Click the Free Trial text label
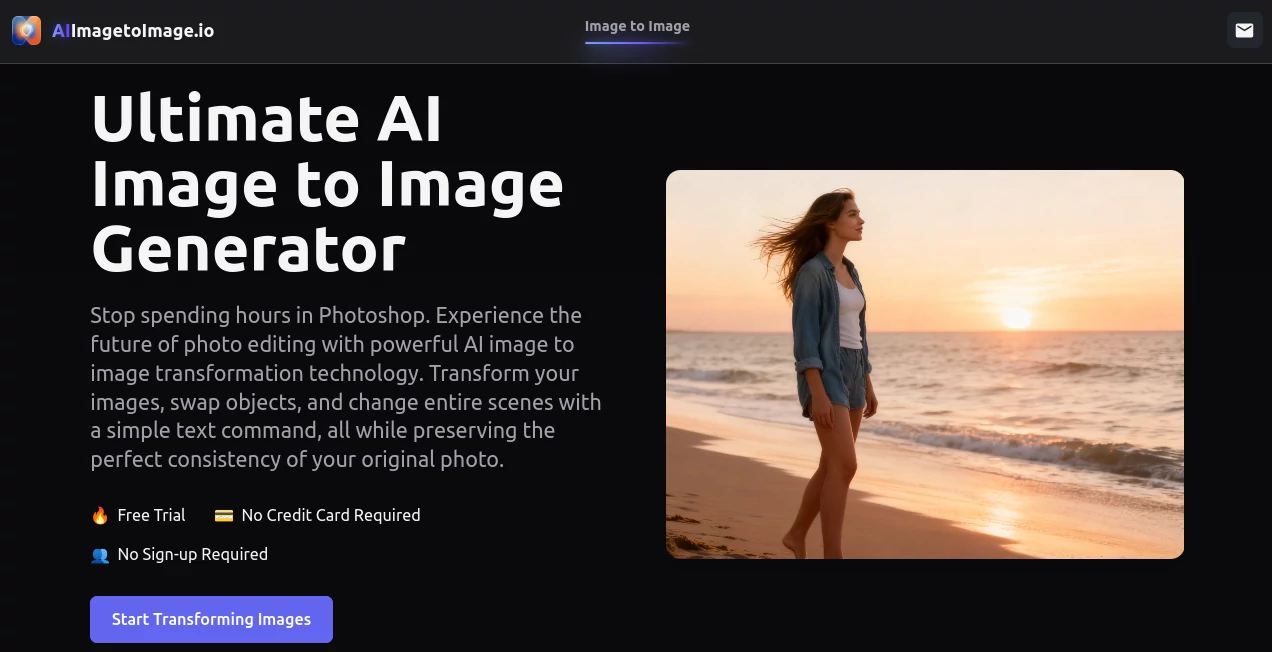 coord(151,514)
